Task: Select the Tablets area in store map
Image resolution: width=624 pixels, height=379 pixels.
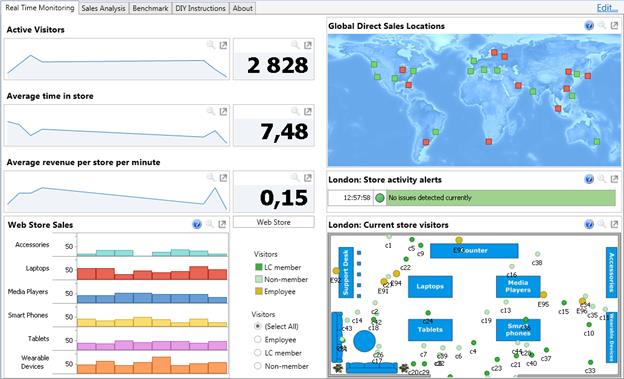Action: pos(430,330)
